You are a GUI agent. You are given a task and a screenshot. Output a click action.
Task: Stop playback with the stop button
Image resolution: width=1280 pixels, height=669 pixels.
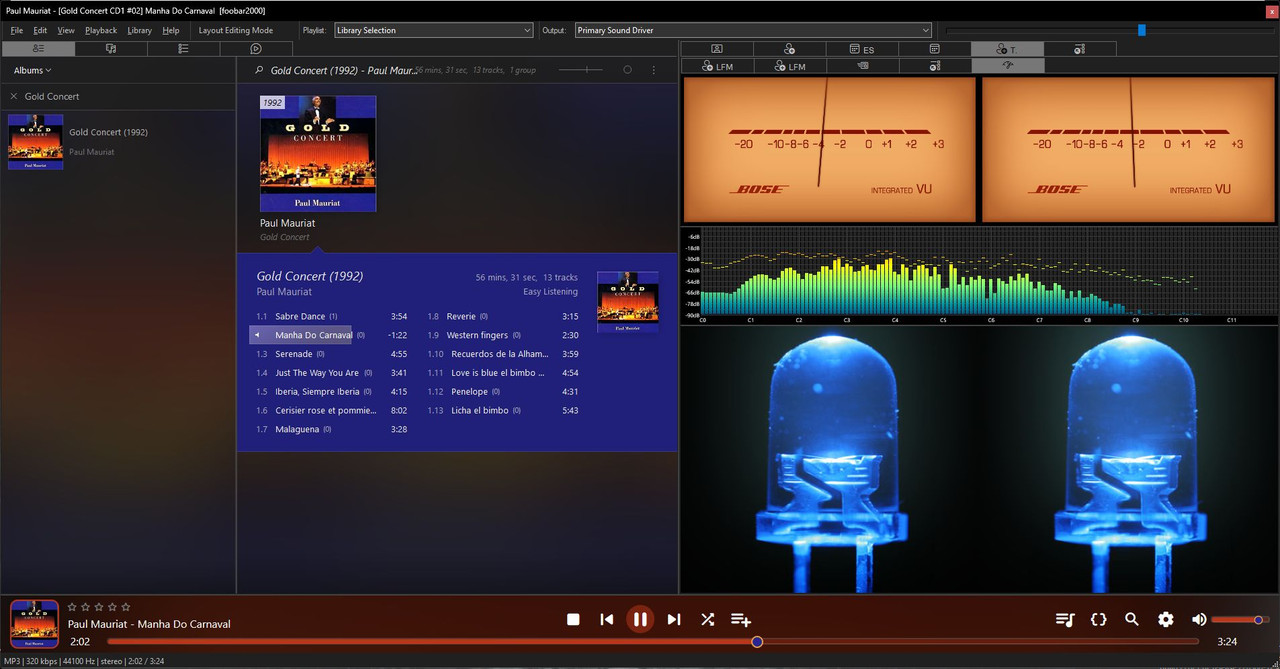click(573, 620)
